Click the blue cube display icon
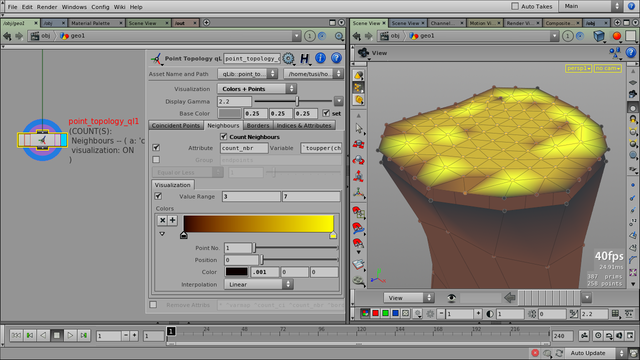640x360 pixels. tap(599, 36)
